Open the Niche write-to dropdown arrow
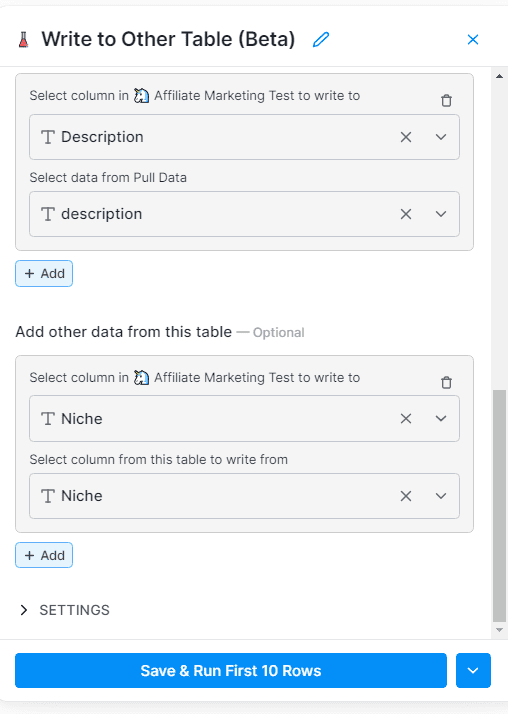This screenshot has height=714, width=508. (x=441, y=418)
